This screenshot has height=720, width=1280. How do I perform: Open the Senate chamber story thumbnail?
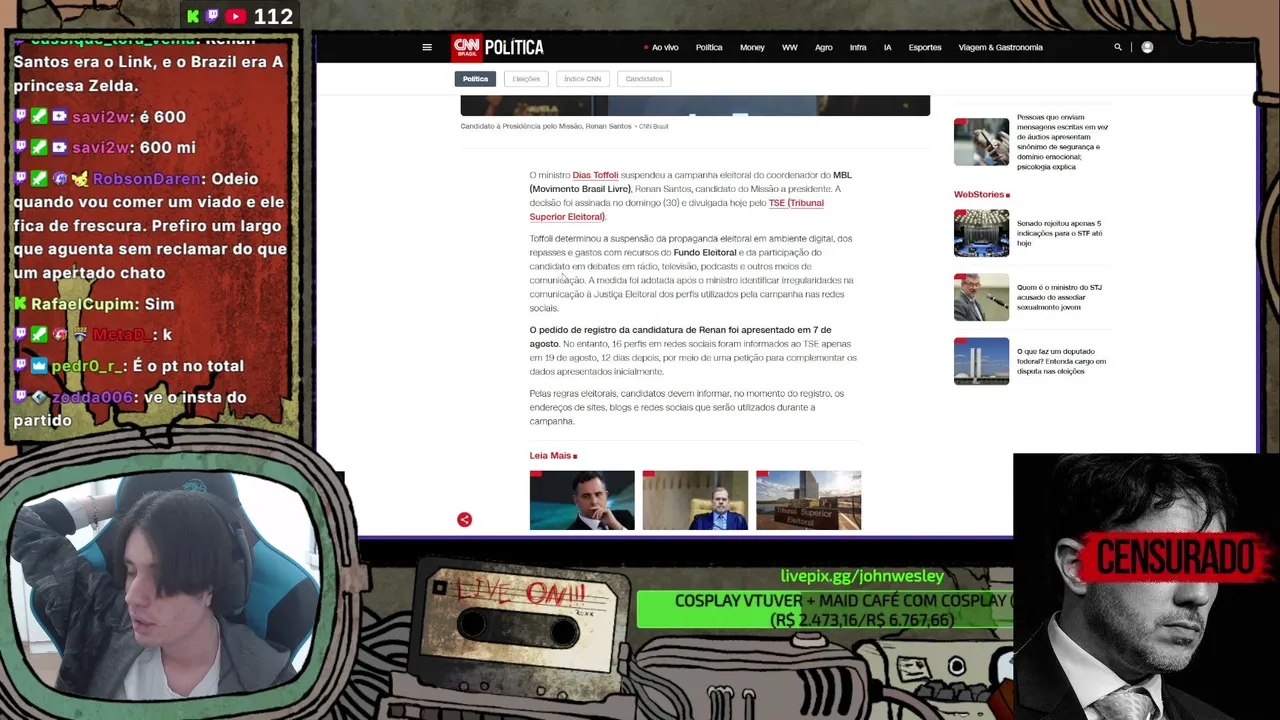981,233
